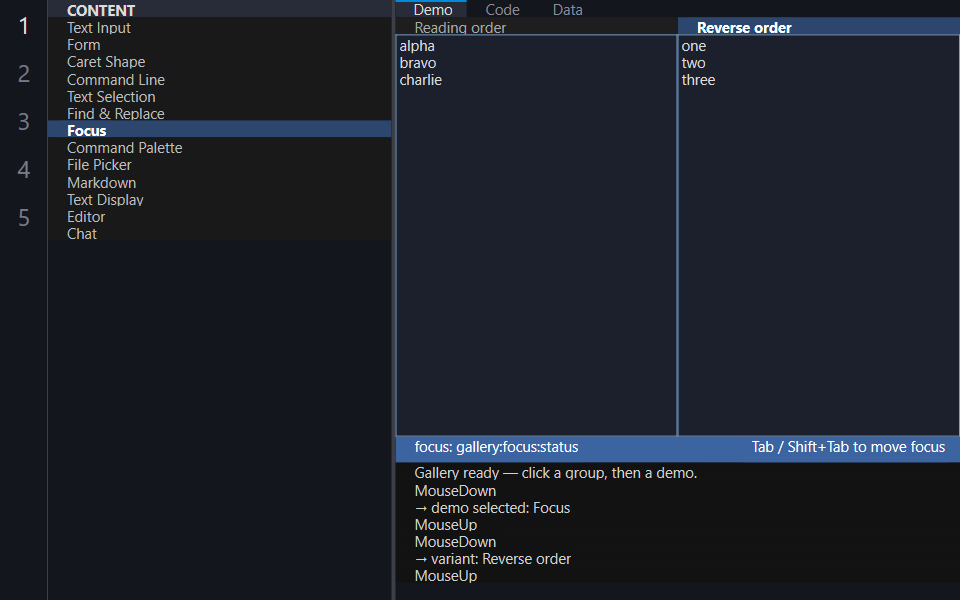Open the Text Input demo
Viewport: 960px width, 600px height.
click(219, 28)
